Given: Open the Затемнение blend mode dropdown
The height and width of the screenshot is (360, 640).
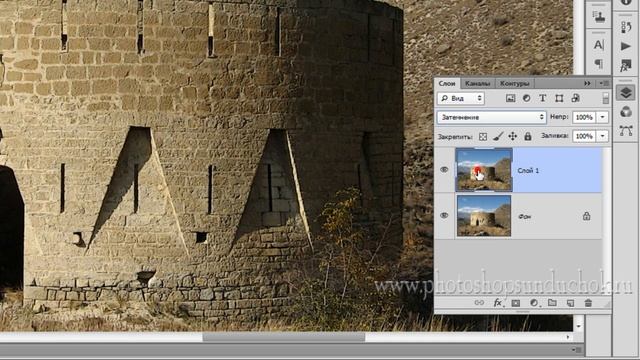Looking at the screenshot, I should [x=491, y=117].
